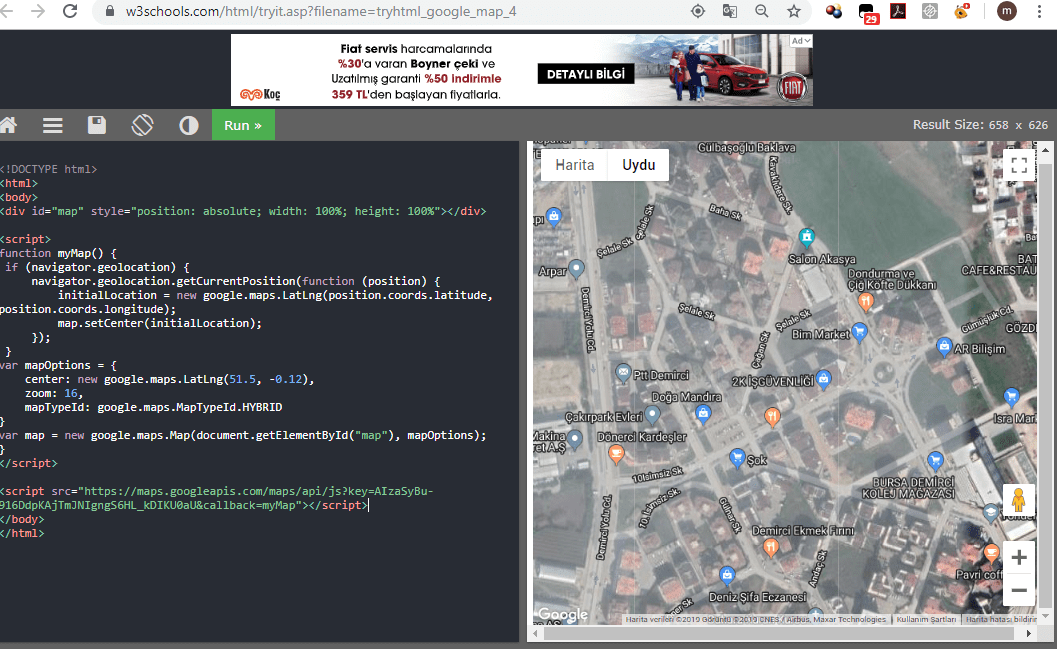The image size is (1057, 649).
Task: Click the Doğa Mandıra shop marker
Action: 703,413
